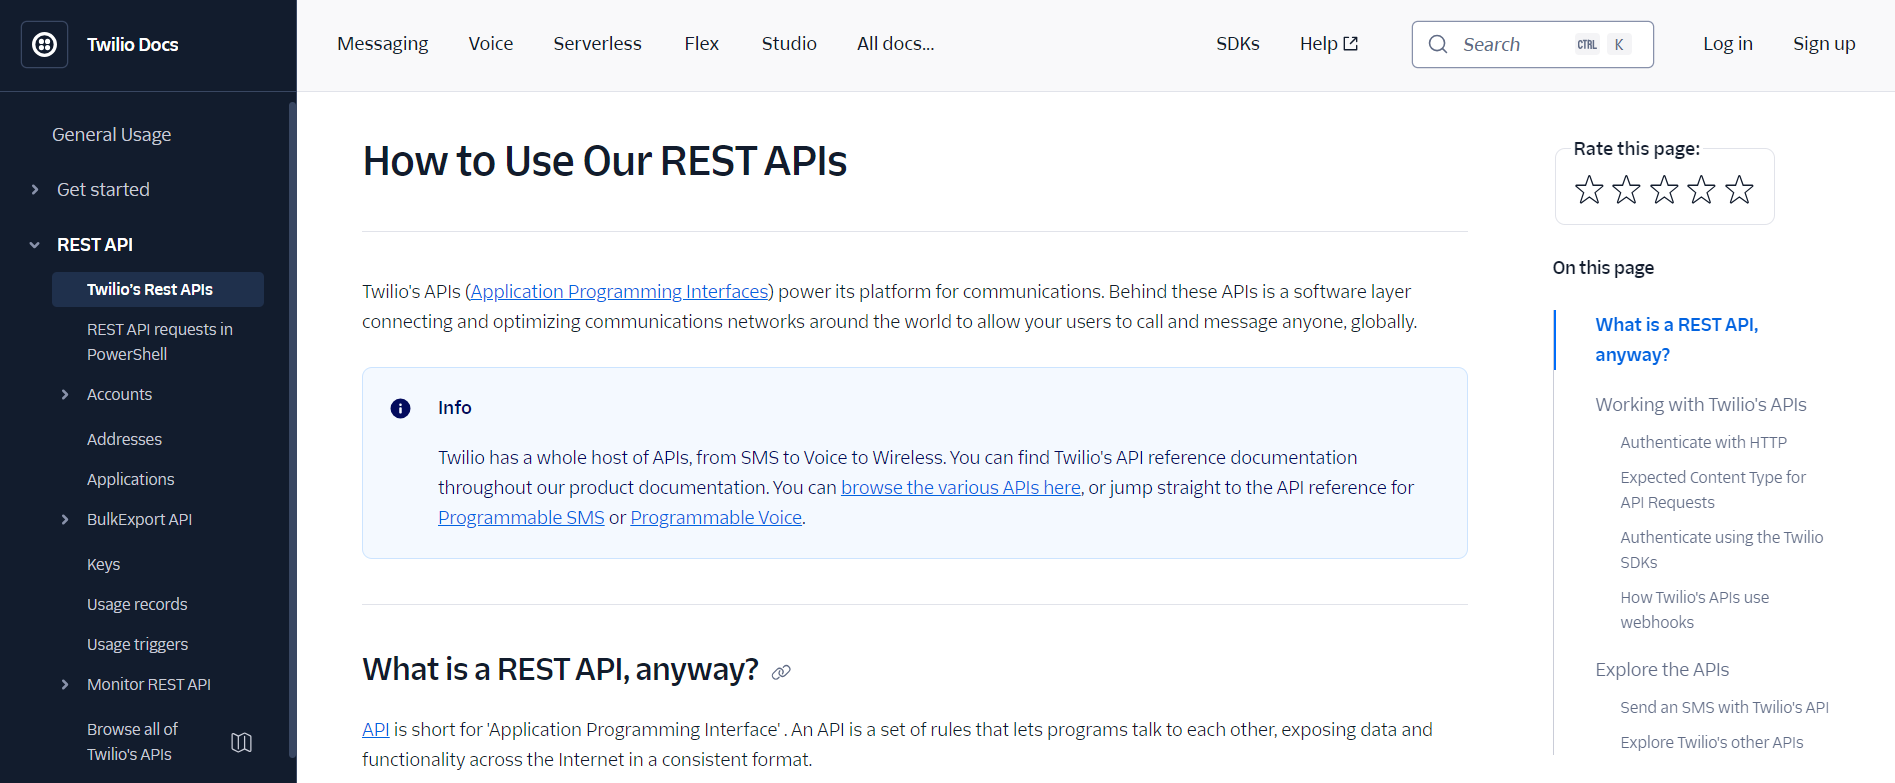Viewport: 1895px width, 783px height.
Task: Rate page with fourth star
Action: 1702,189
